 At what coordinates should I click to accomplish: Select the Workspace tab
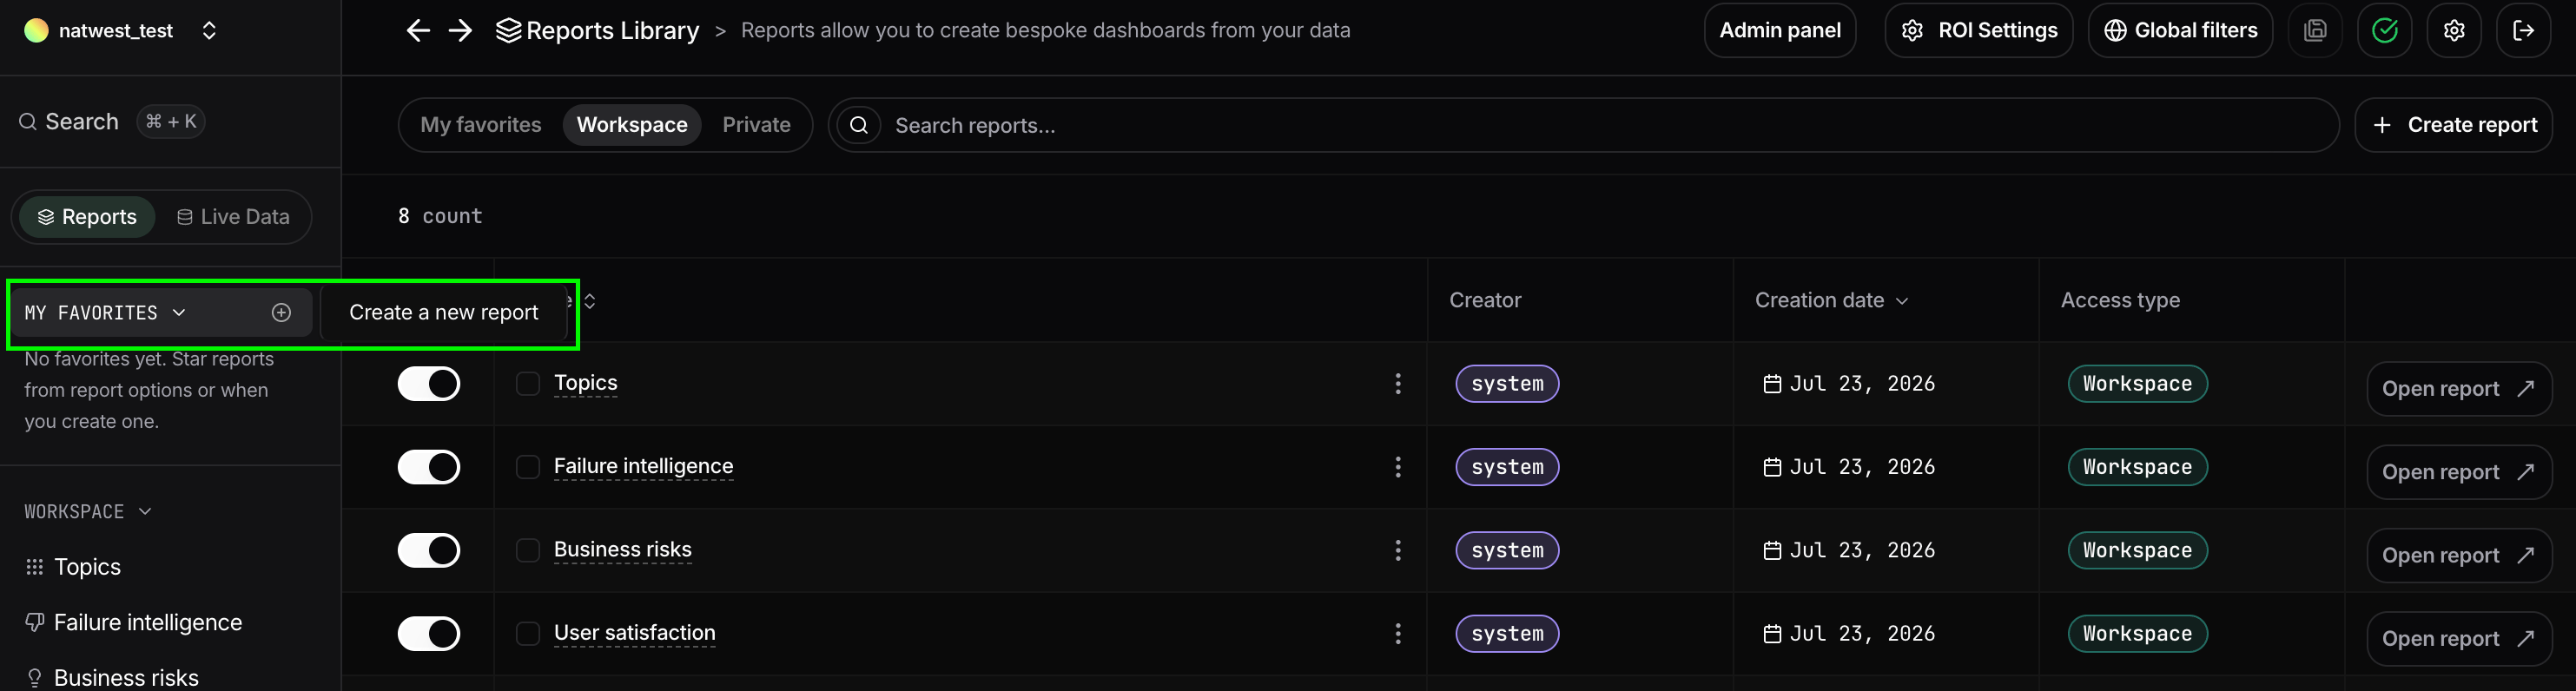pyautogui.click(x=632, y=125)
